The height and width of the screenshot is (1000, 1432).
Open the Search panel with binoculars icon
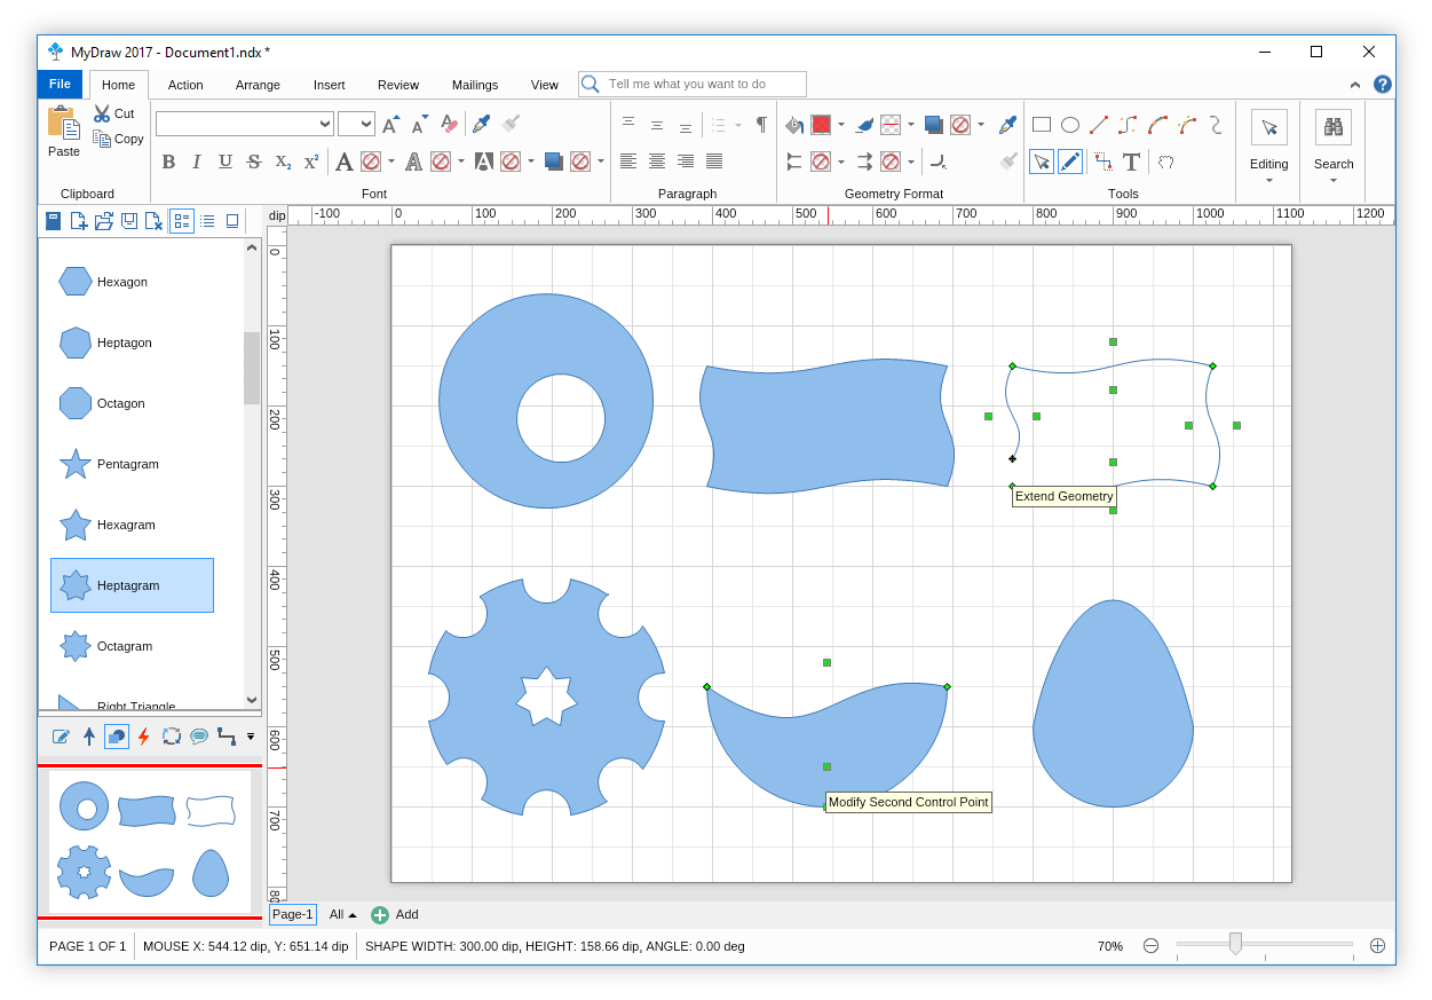click(x=1333, y=126)
